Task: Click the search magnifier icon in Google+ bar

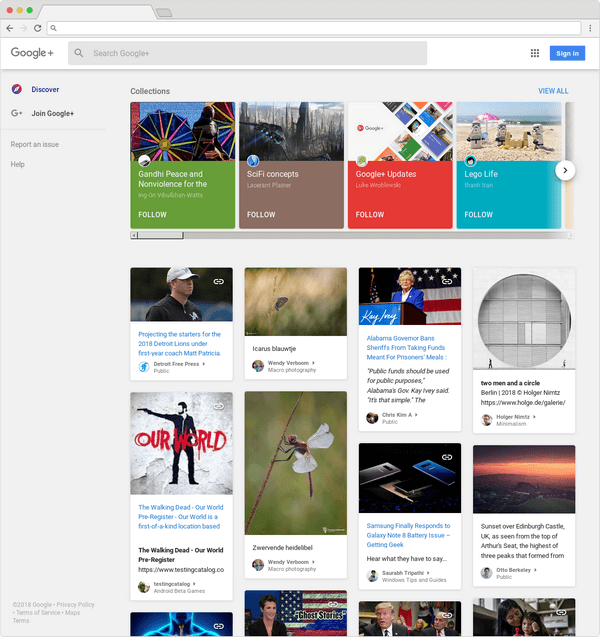Action: click(79, 53)
